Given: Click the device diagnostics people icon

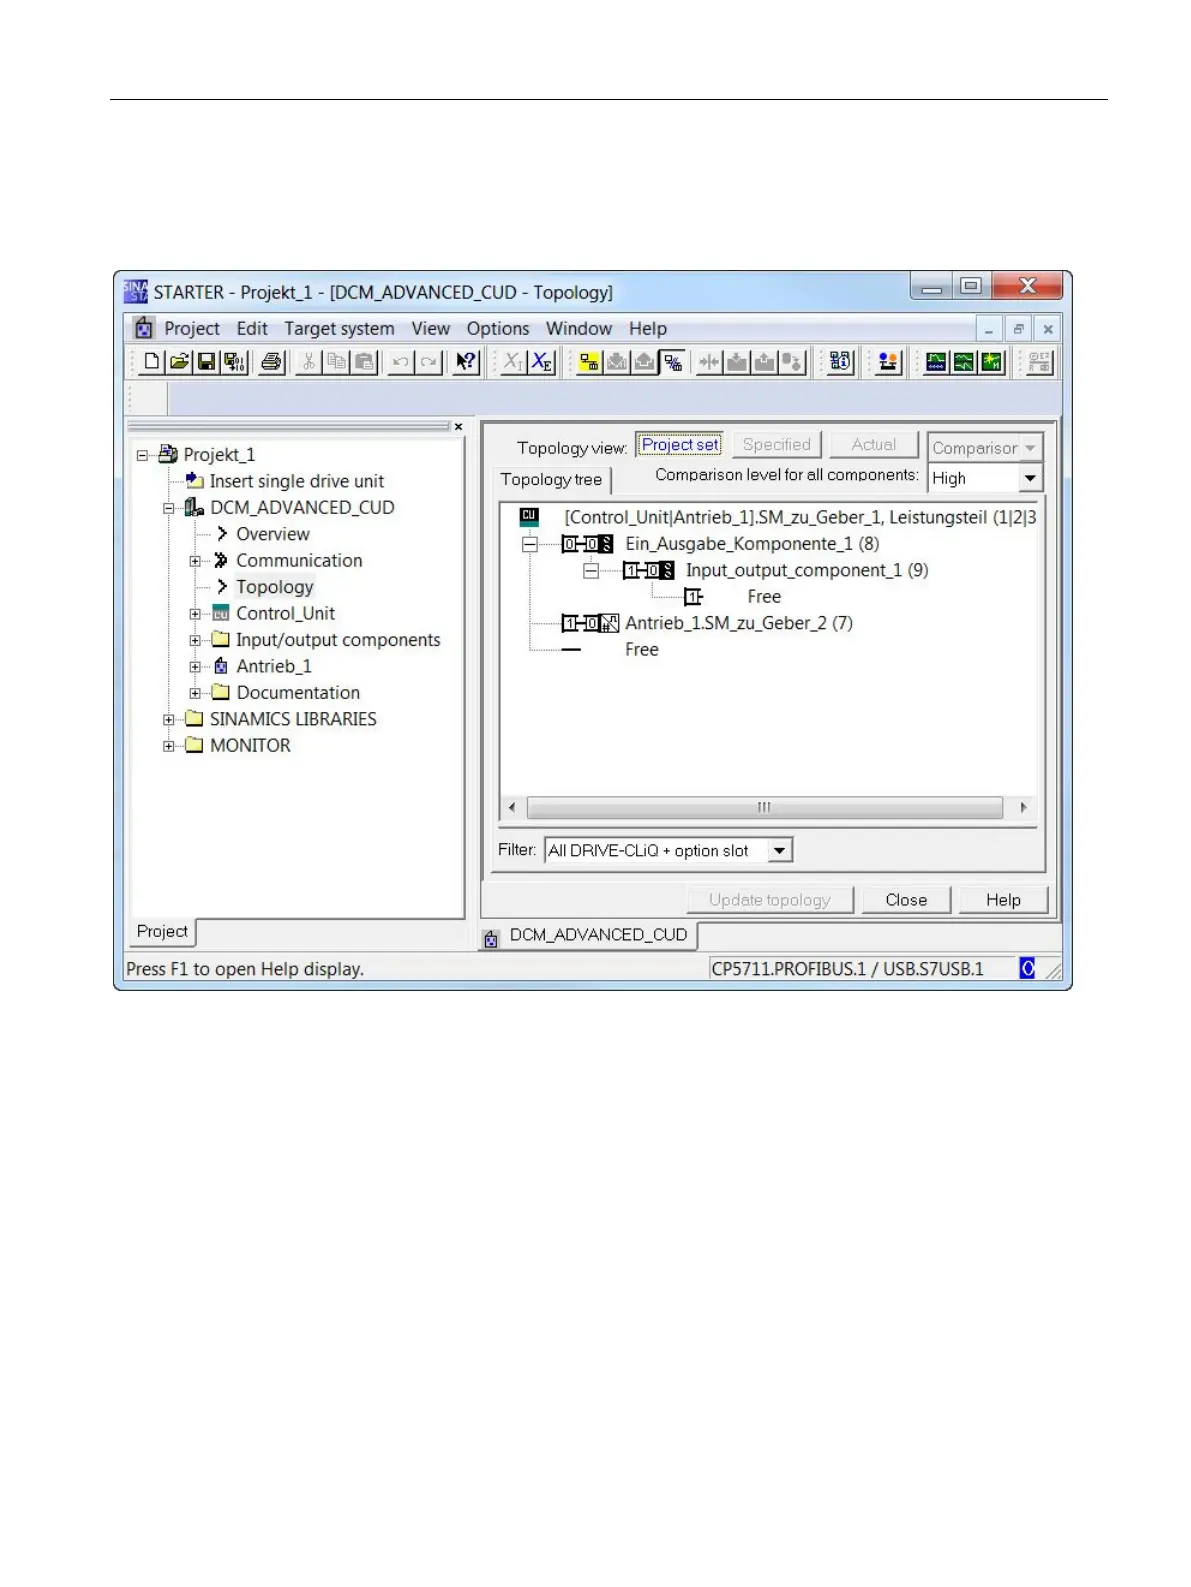Looking at the screenshot, I should click(x=887, y=362).
